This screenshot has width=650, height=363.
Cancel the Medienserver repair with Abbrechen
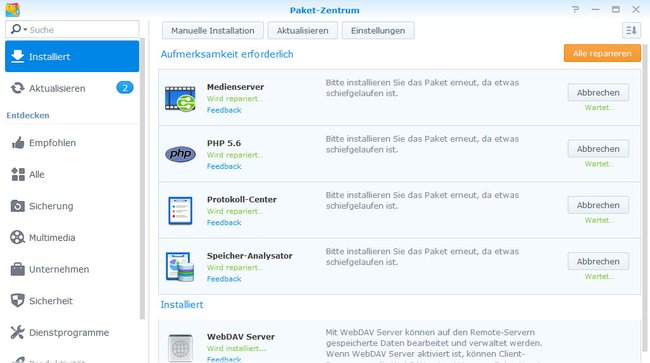click(598, 92)
